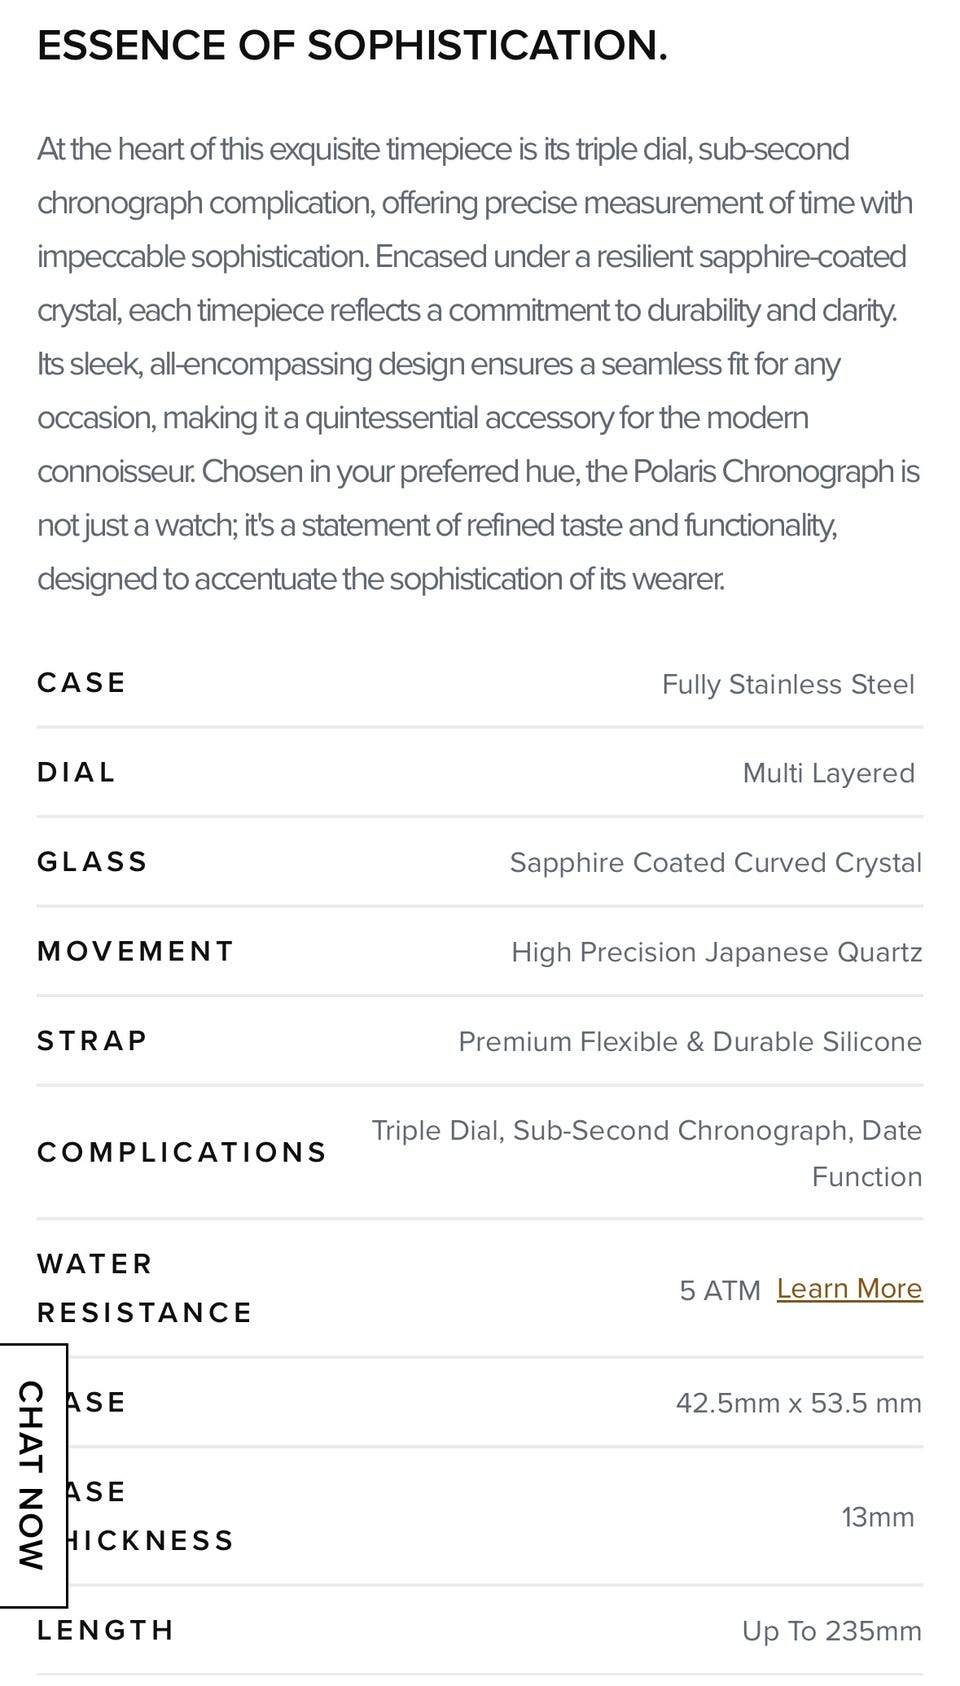Select Premium Flexible & Durable Silicone text
Image resolution: width=960 pixels, height=1686 pixels.
click(690, 1042)
